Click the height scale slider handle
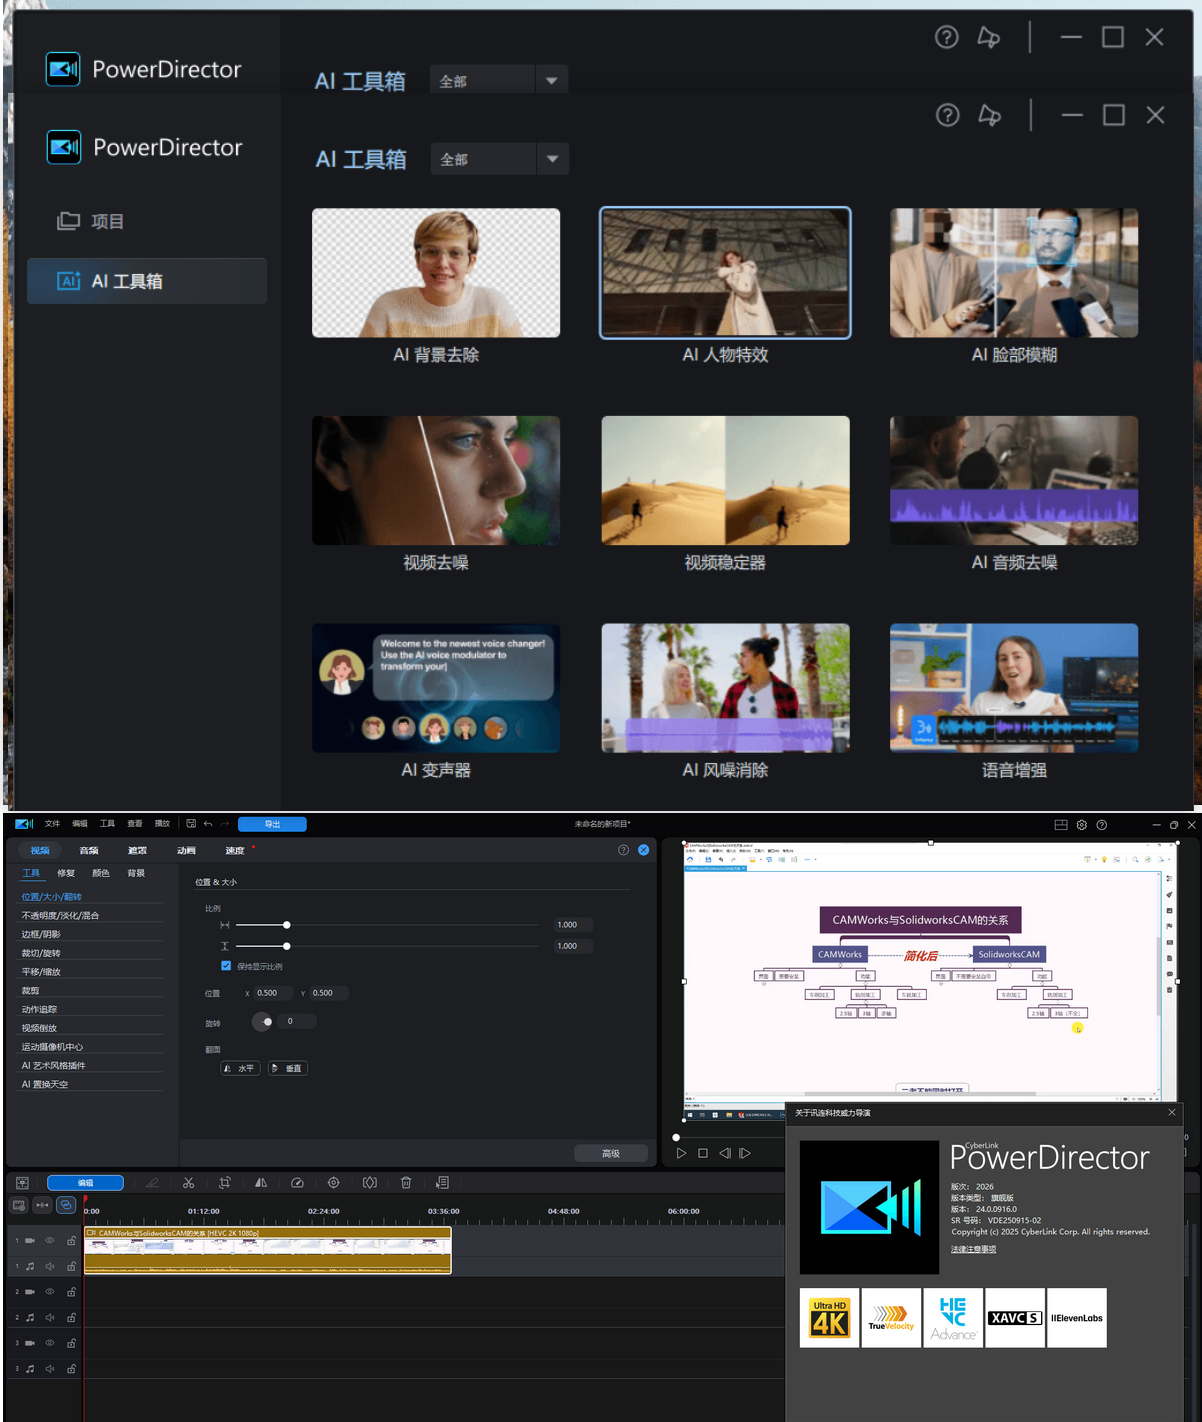The width and height of the screenshot is (1202, 1422). tap(287, 946)
